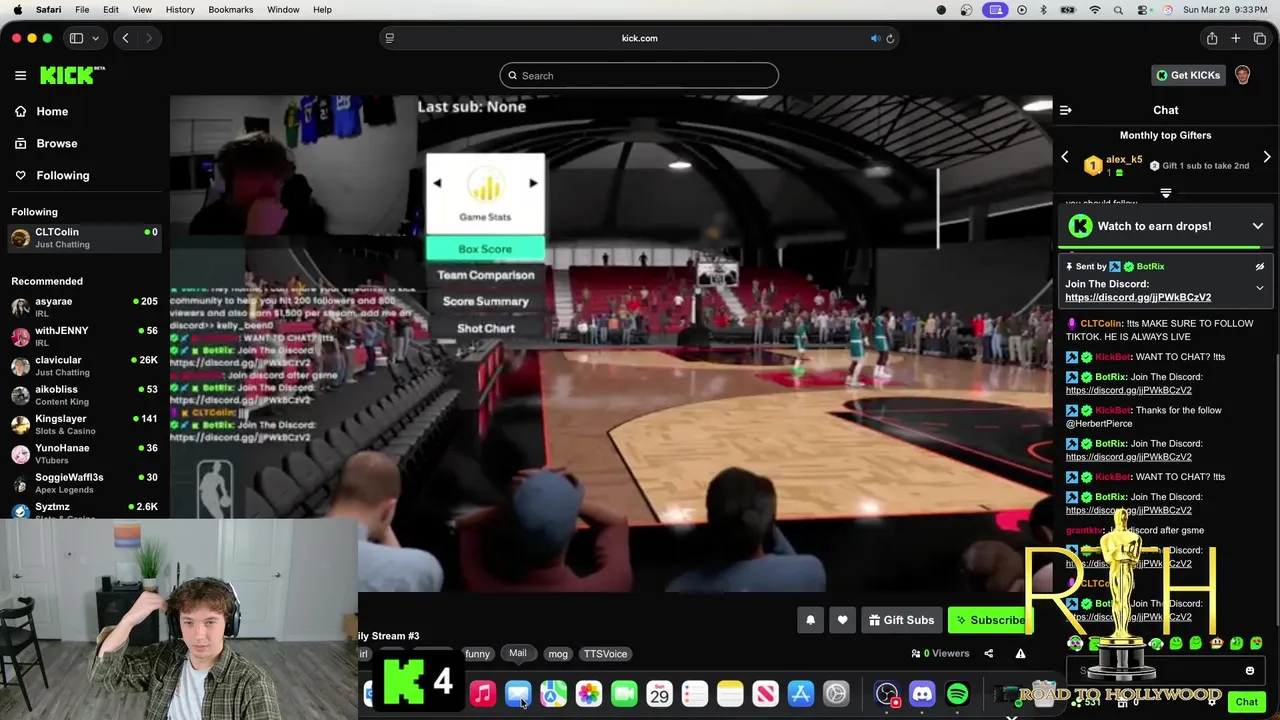Screen dimensions: 1280x720
Task: Click the Get KICKs button
Action: 1188,75
